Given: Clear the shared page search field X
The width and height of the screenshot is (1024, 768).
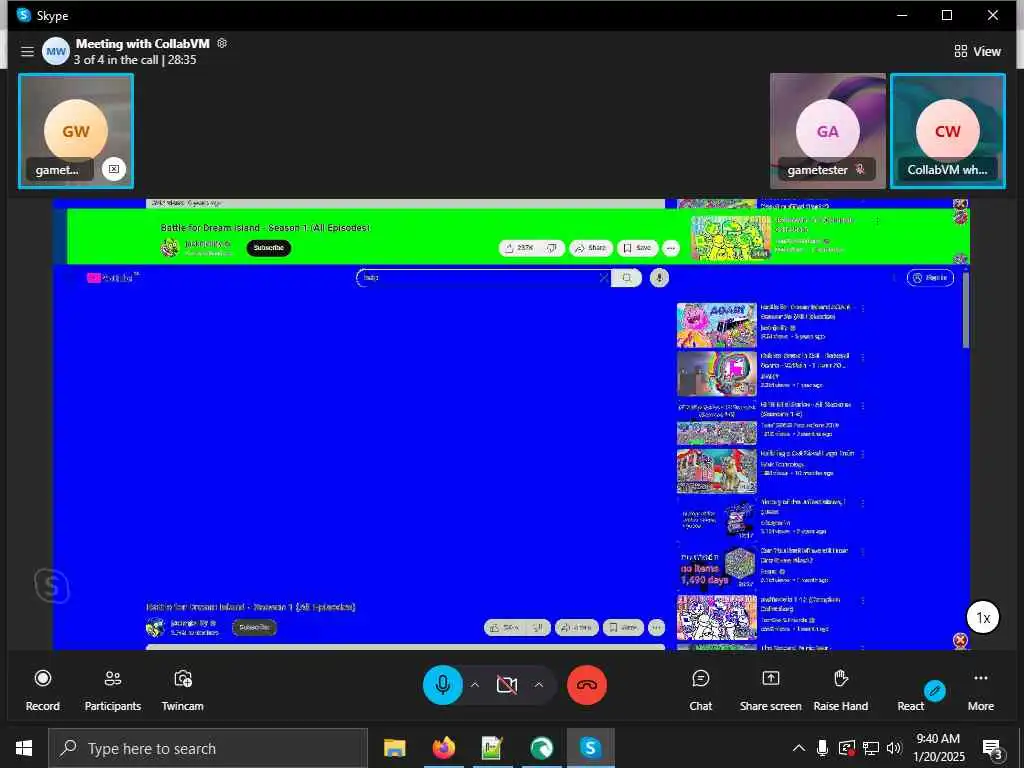Looking at the screenshot, I should [603, 278].
